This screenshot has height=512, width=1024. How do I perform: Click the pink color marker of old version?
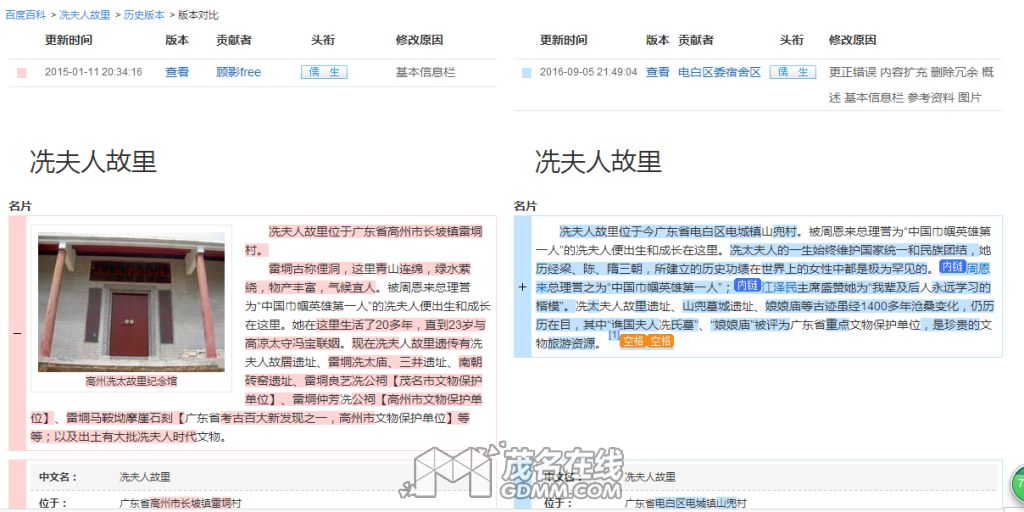tap(21, 73)
